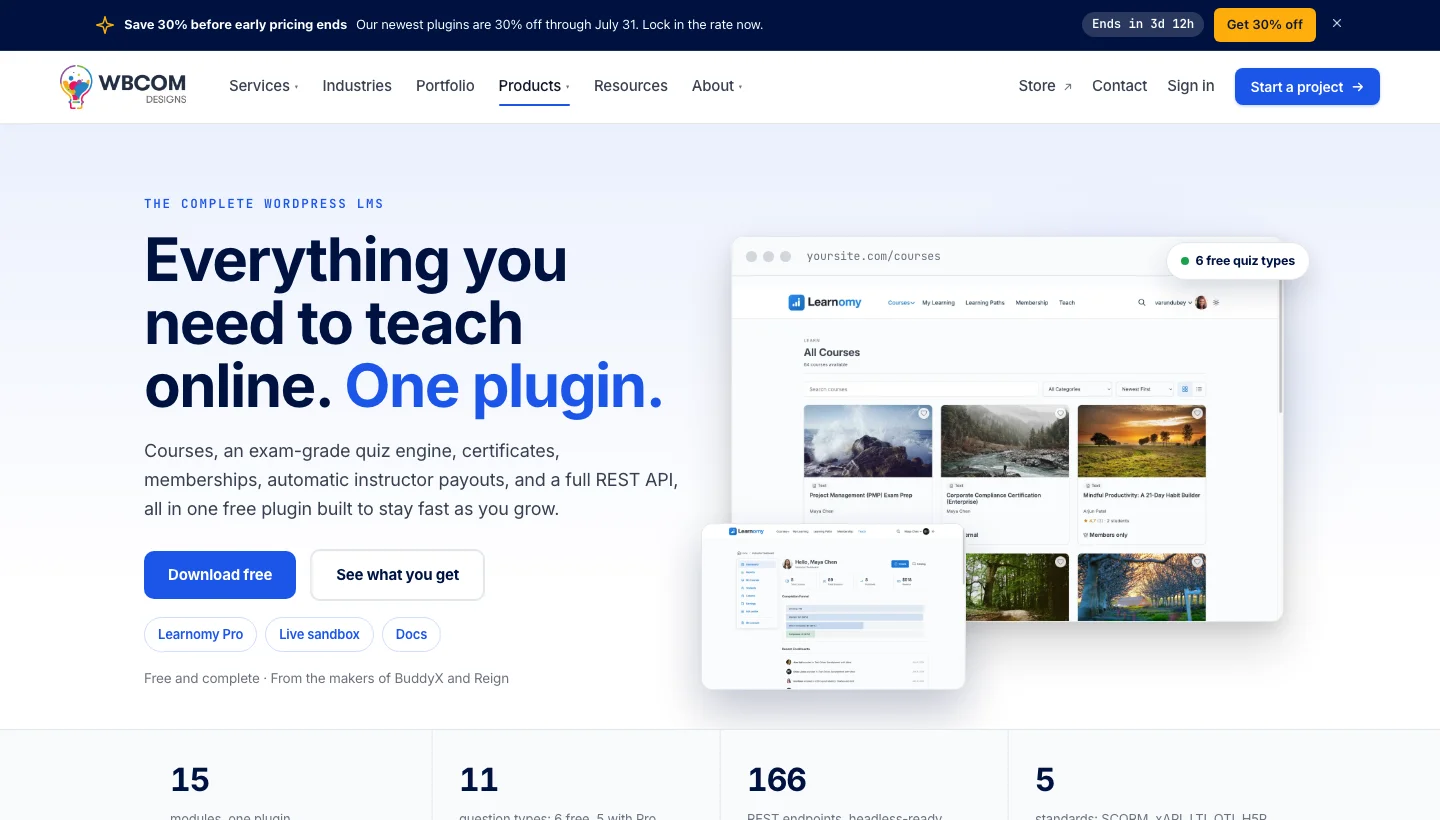Click the Learnomy logo in the courses mockup
Screen dimensions: 1440x820
[x=825, y=302]
